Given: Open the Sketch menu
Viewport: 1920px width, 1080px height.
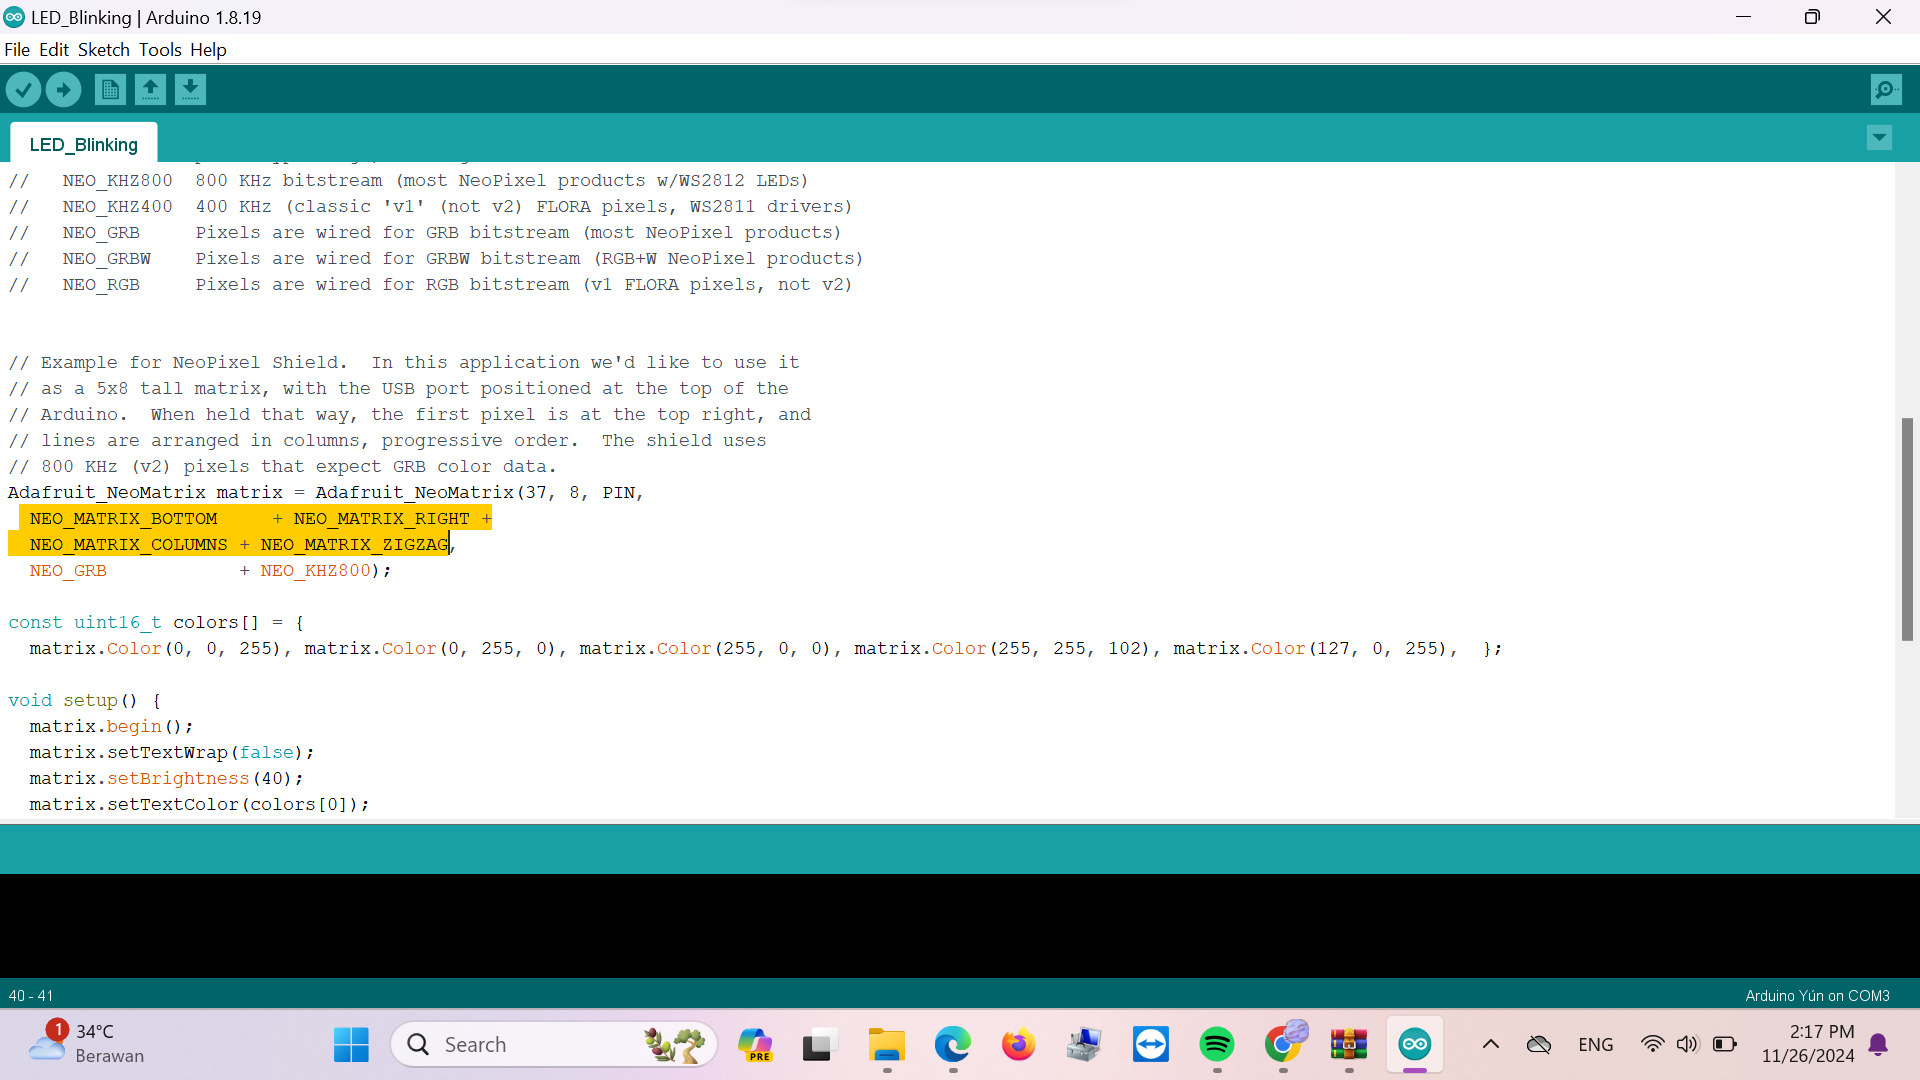Looking at the screenshot, I should click(103, 50).
